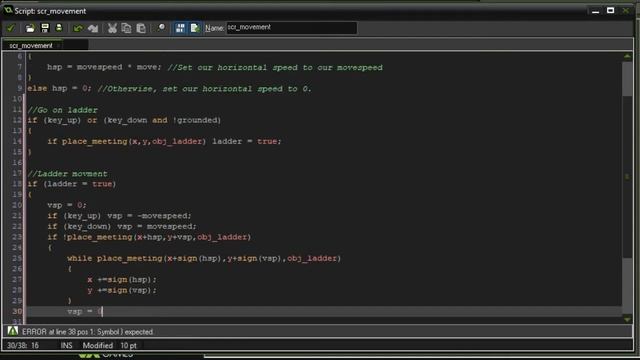Screen dimensions: 640x360
Task: Toggle the blue document code-helper button
Action: tap(195, 28)
